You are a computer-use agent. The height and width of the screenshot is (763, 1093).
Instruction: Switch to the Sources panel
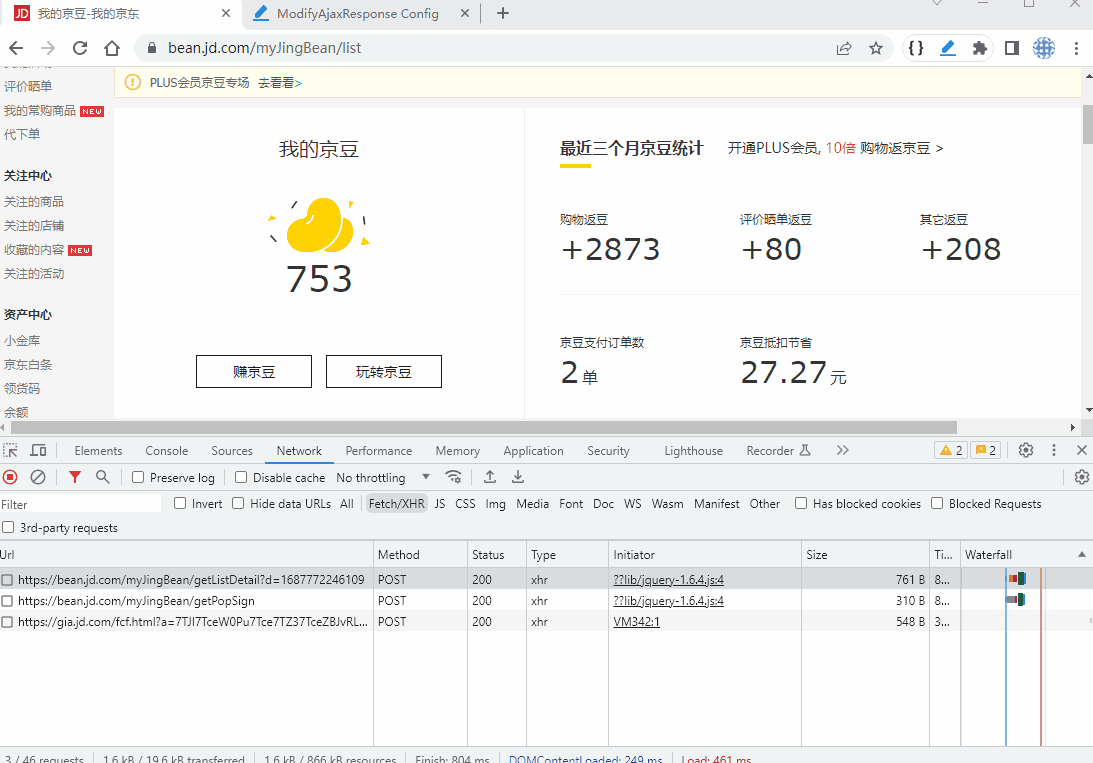coord(232,451)
